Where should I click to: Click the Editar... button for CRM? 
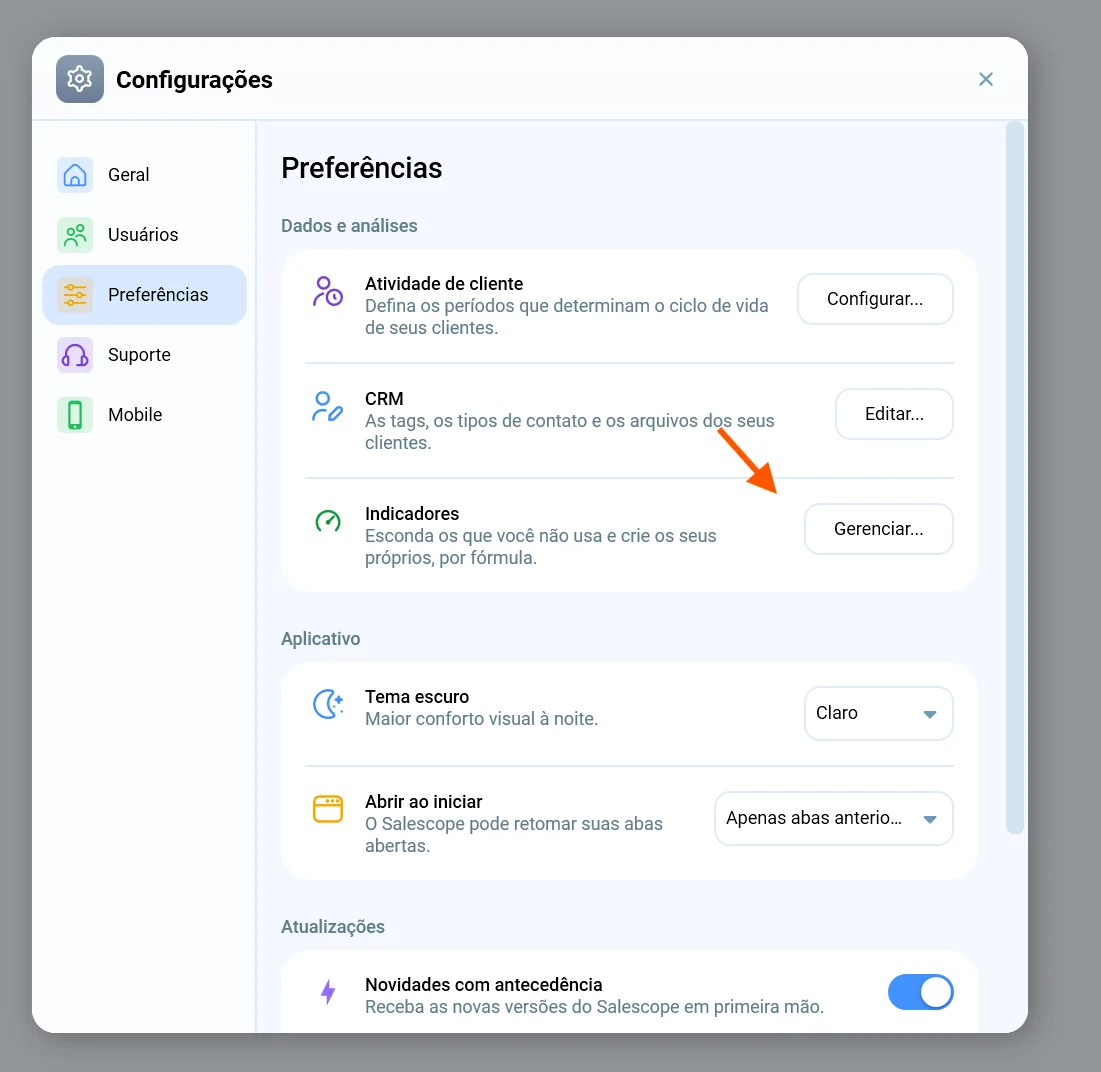coord(894,414)
